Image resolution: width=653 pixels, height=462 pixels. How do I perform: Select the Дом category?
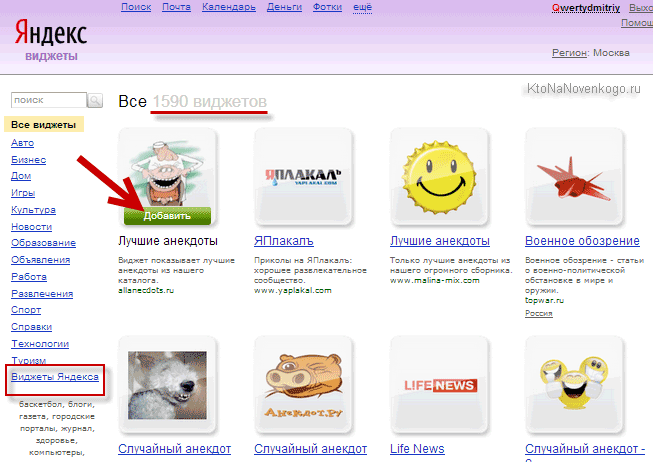(x=21, y=176)
